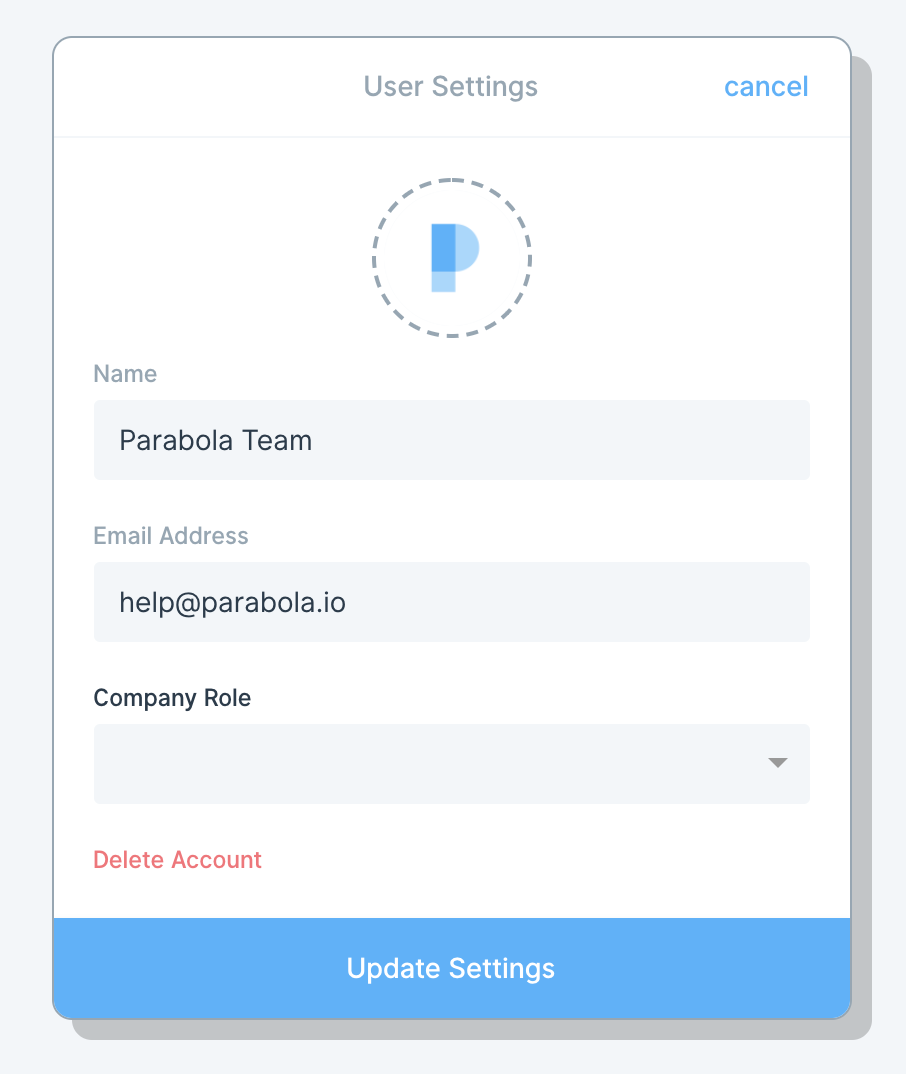Click the Parabola P logo avatar

[455, 258]
